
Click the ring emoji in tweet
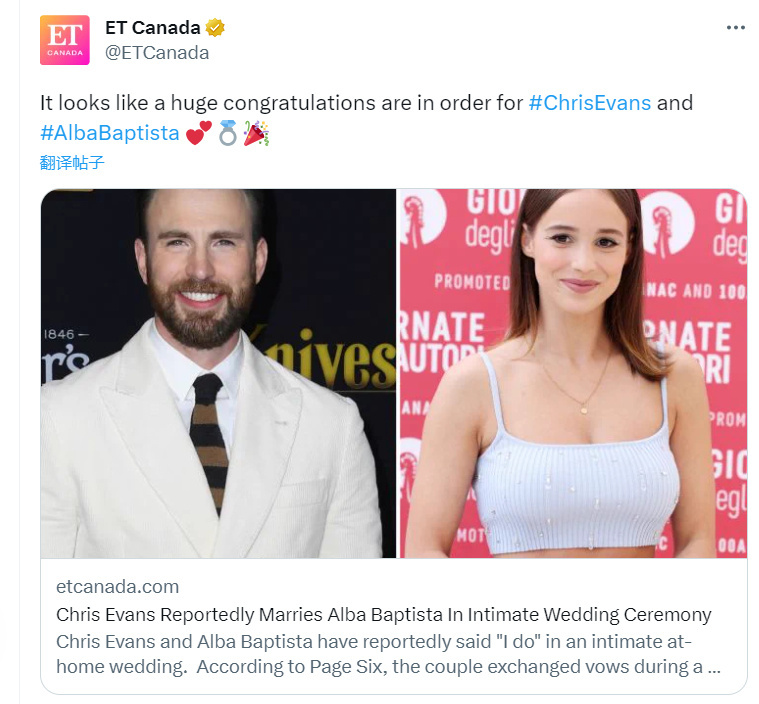228,133
